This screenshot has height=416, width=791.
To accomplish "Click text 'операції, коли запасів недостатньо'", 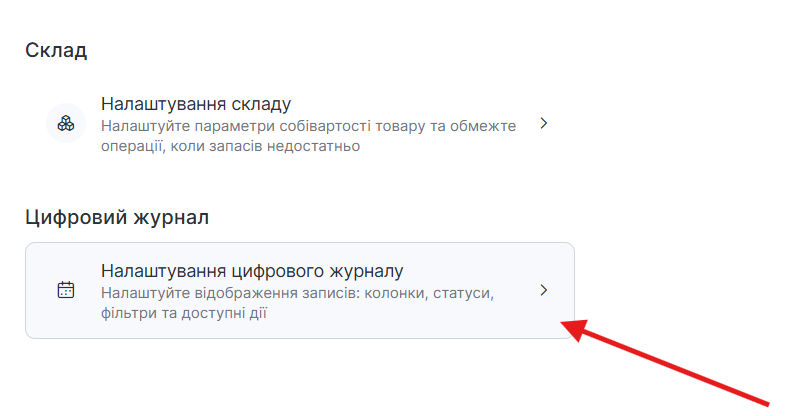I will pos(230,146).
